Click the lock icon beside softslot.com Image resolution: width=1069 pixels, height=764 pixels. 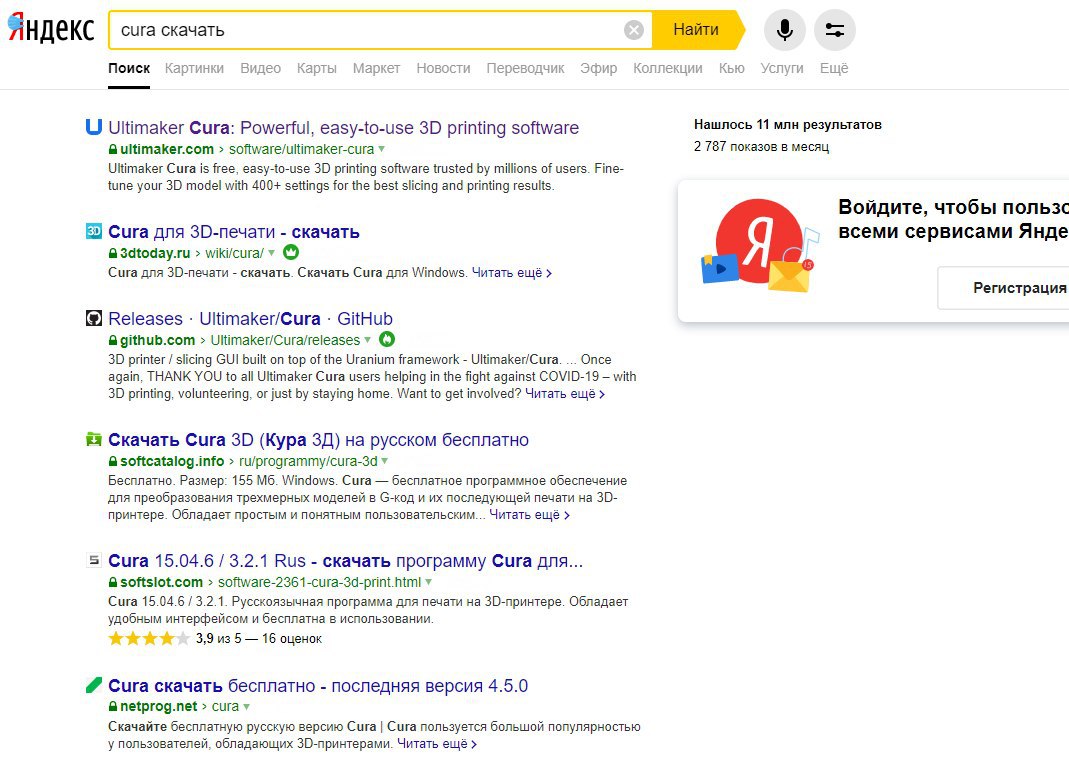[x=112, y=583]
